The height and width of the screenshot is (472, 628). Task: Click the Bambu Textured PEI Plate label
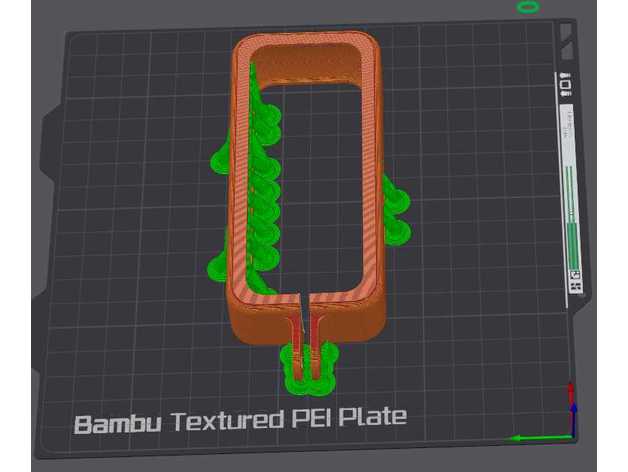(240, 418)
